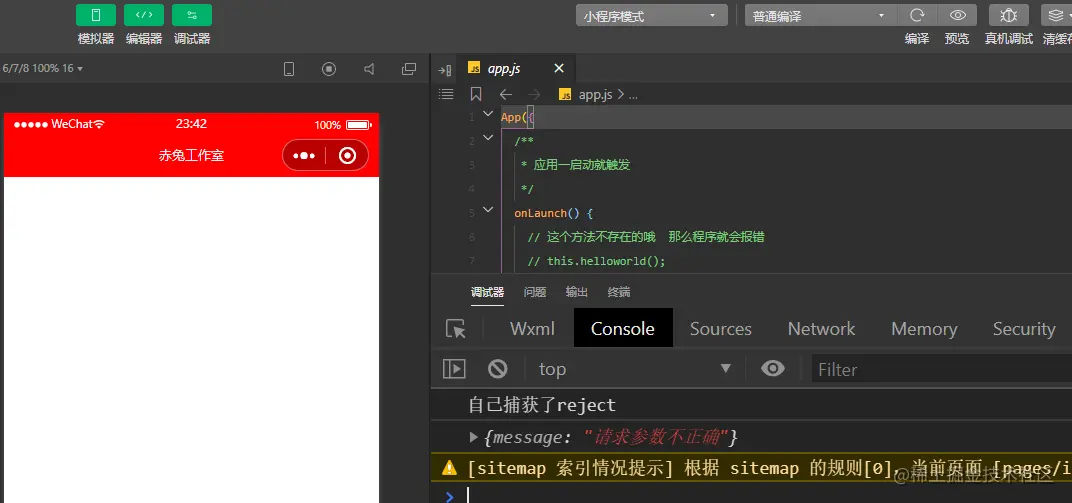Open the 小程序模式 mode dropdown
1072x503 pixels.
pyautogui.click(x=652, y=16)
